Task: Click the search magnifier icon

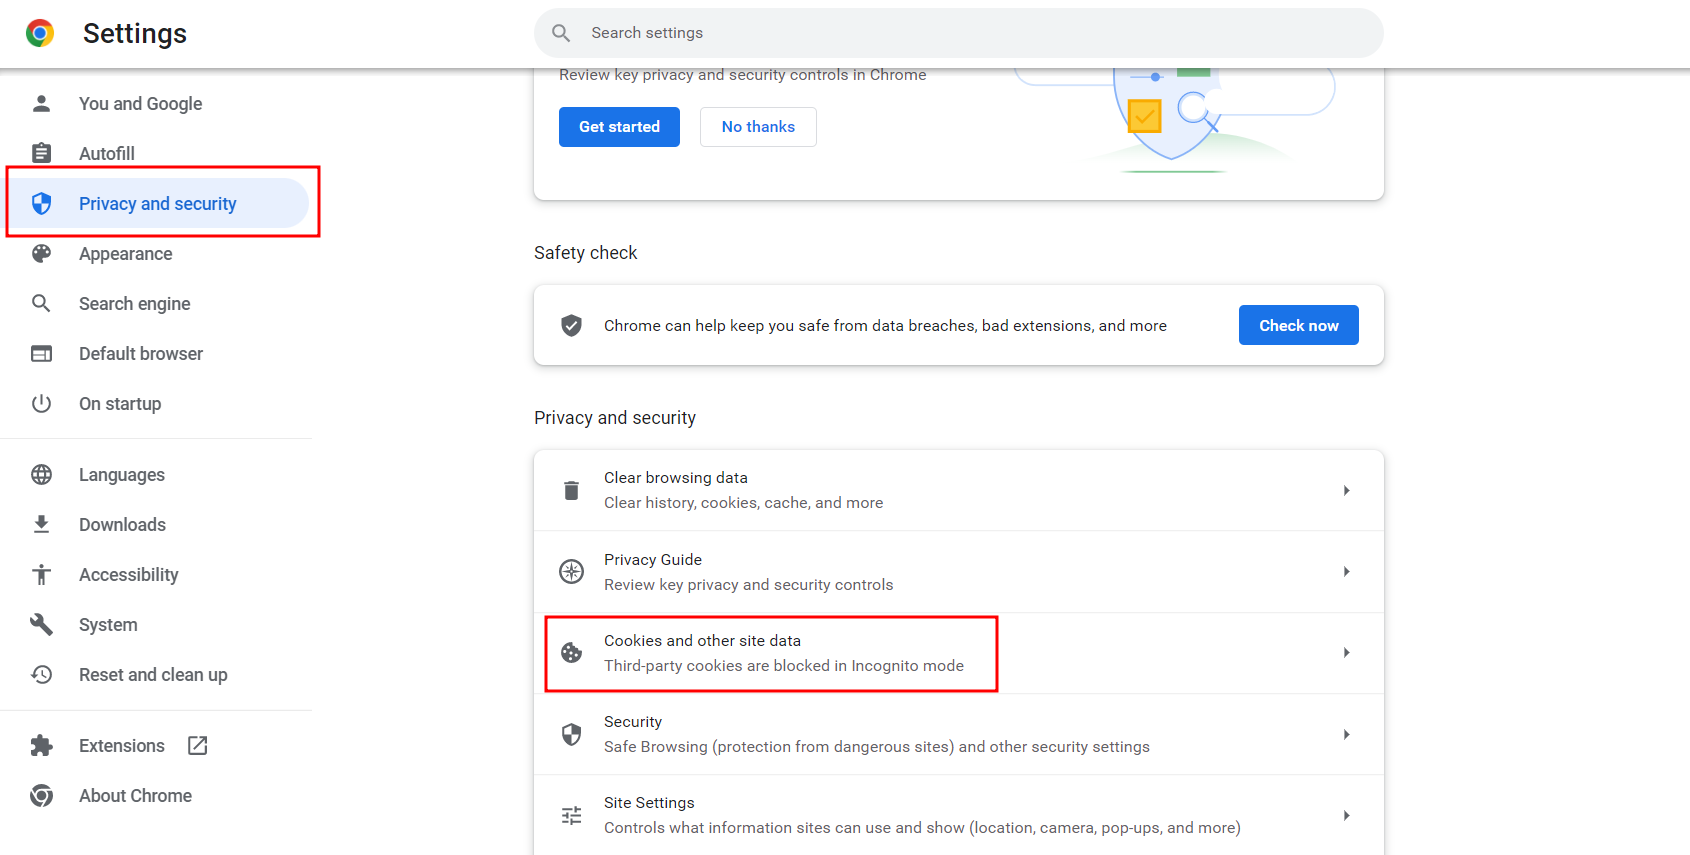Action: coord(562,33)
